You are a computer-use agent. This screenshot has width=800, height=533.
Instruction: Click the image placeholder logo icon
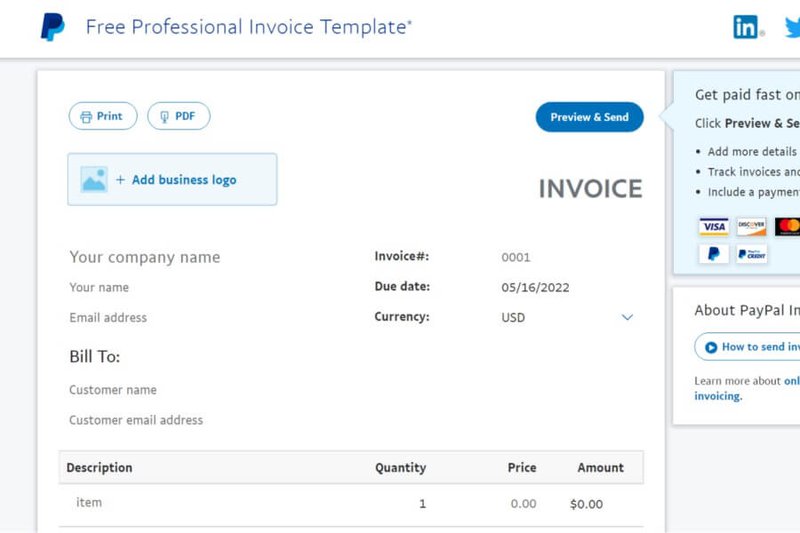[x=94, y=180]
